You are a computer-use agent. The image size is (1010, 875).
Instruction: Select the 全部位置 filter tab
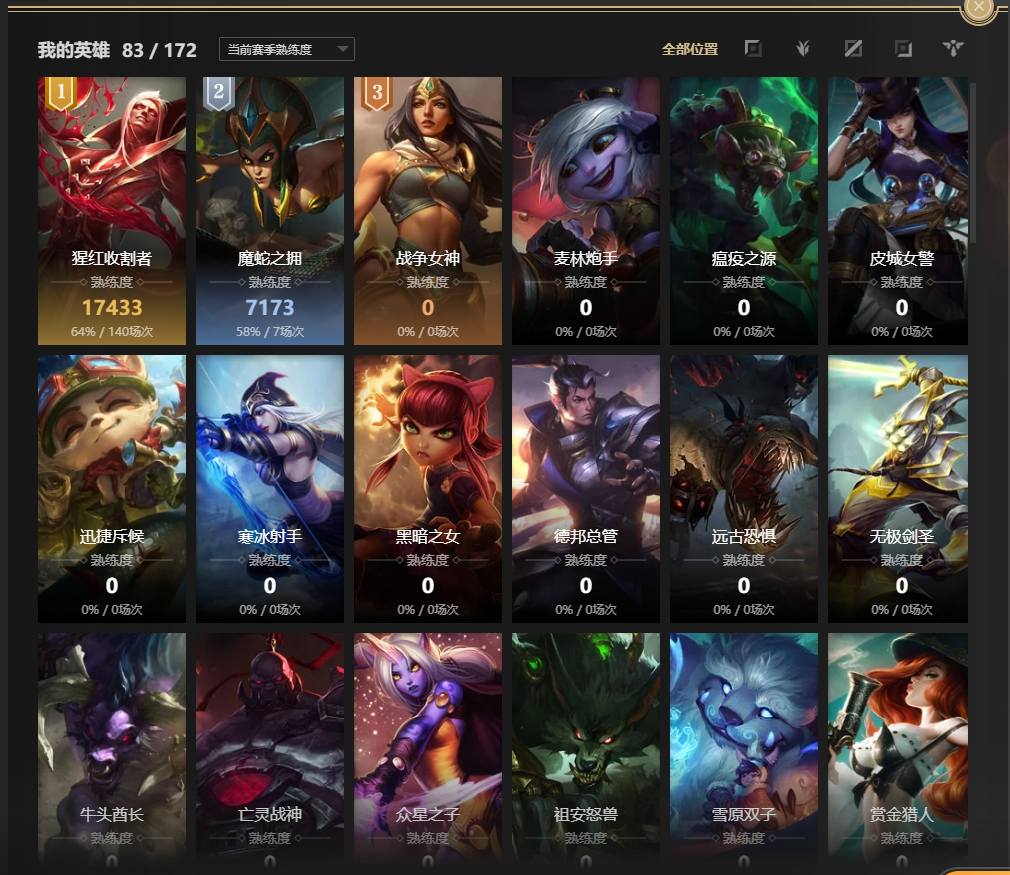689,49
